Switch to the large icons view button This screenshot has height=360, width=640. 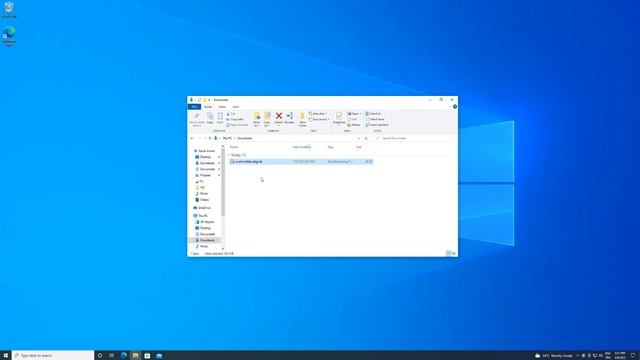click(x=453, y=253)
